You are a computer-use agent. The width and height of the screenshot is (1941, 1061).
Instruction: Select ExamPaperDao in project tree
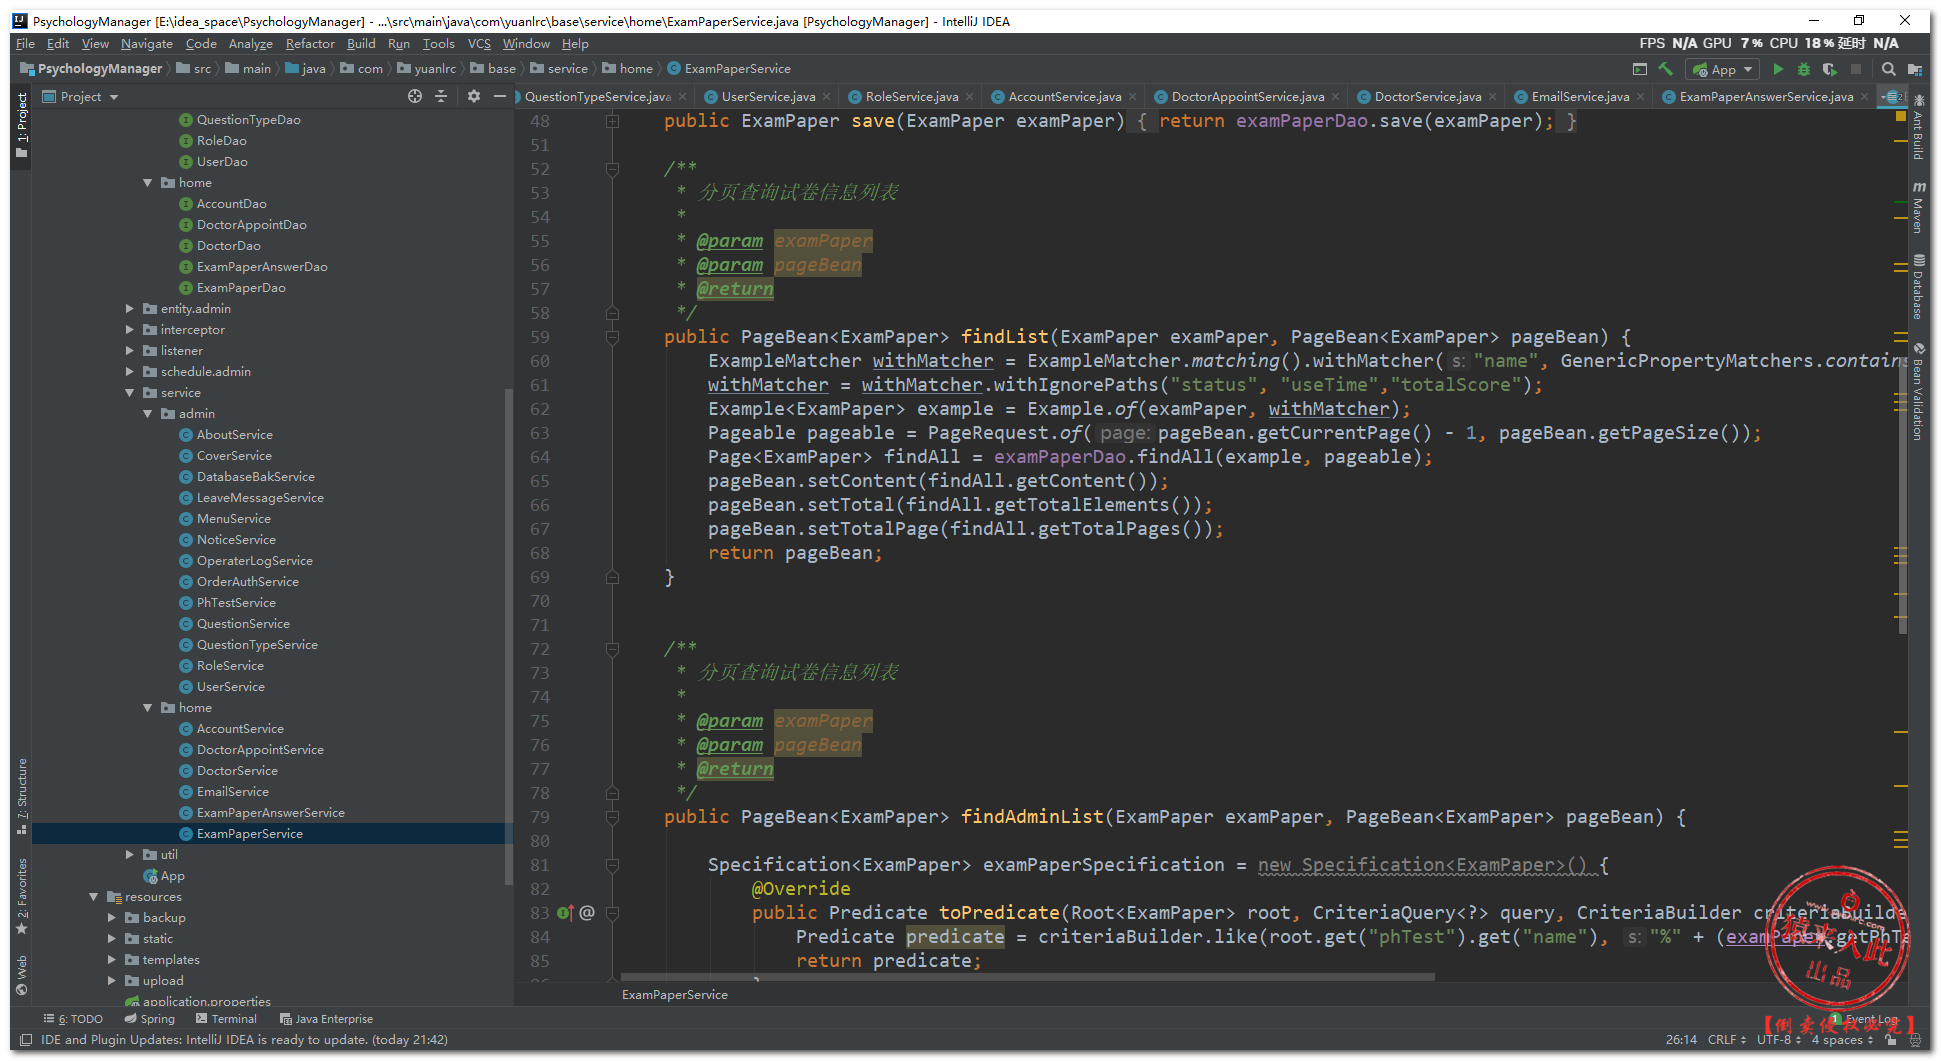click(x=241, y=288)
